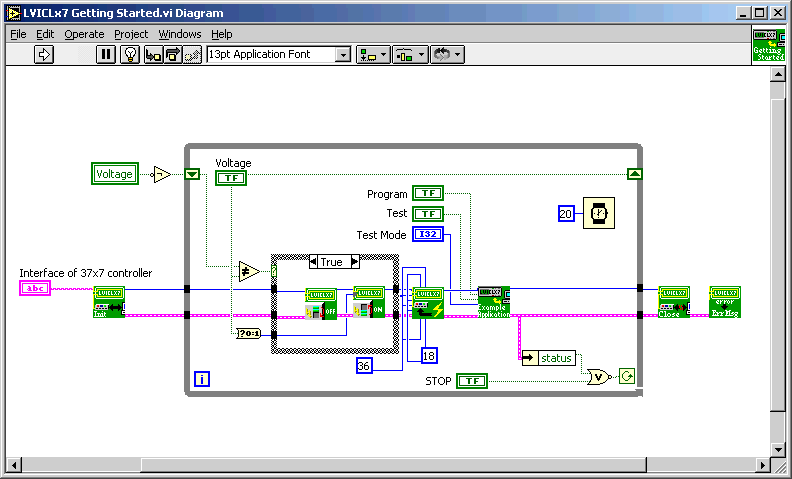The height and width of the screenshot is (479, 792).
Task: Click the 'Test Mode' label text
Action: [x=381, y=235]
